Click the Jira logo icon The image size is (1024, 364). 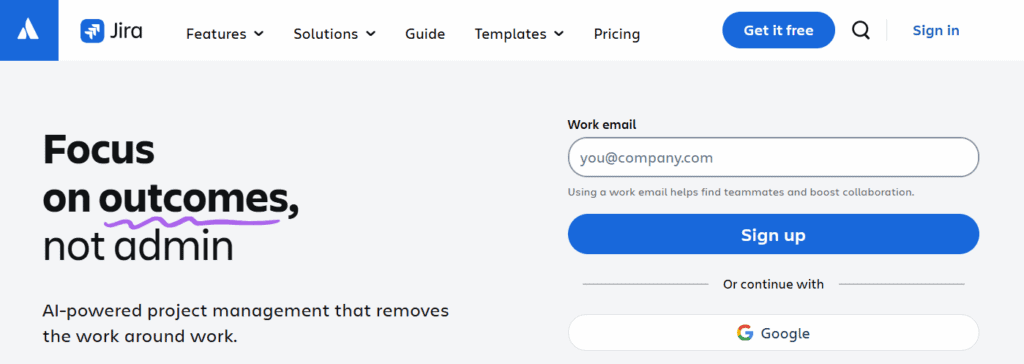point(93,31)
